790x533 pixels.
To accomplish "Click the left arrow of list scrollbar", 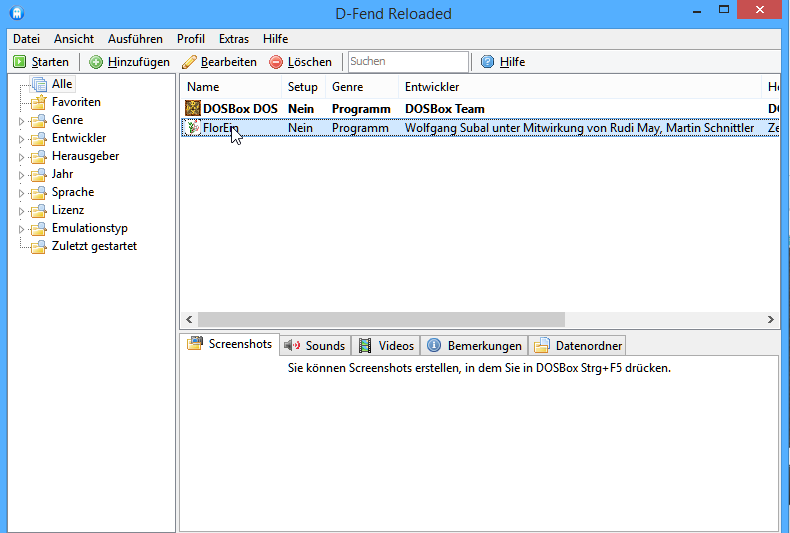I will pos(189,319).
